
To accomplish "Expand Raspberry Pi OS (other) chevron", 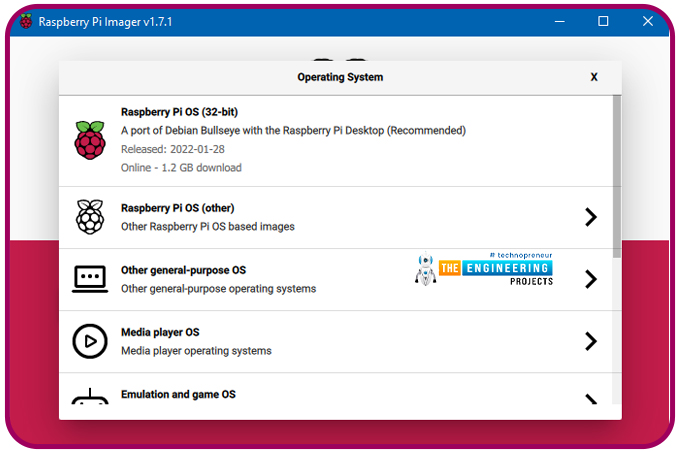I will [591, 217].
